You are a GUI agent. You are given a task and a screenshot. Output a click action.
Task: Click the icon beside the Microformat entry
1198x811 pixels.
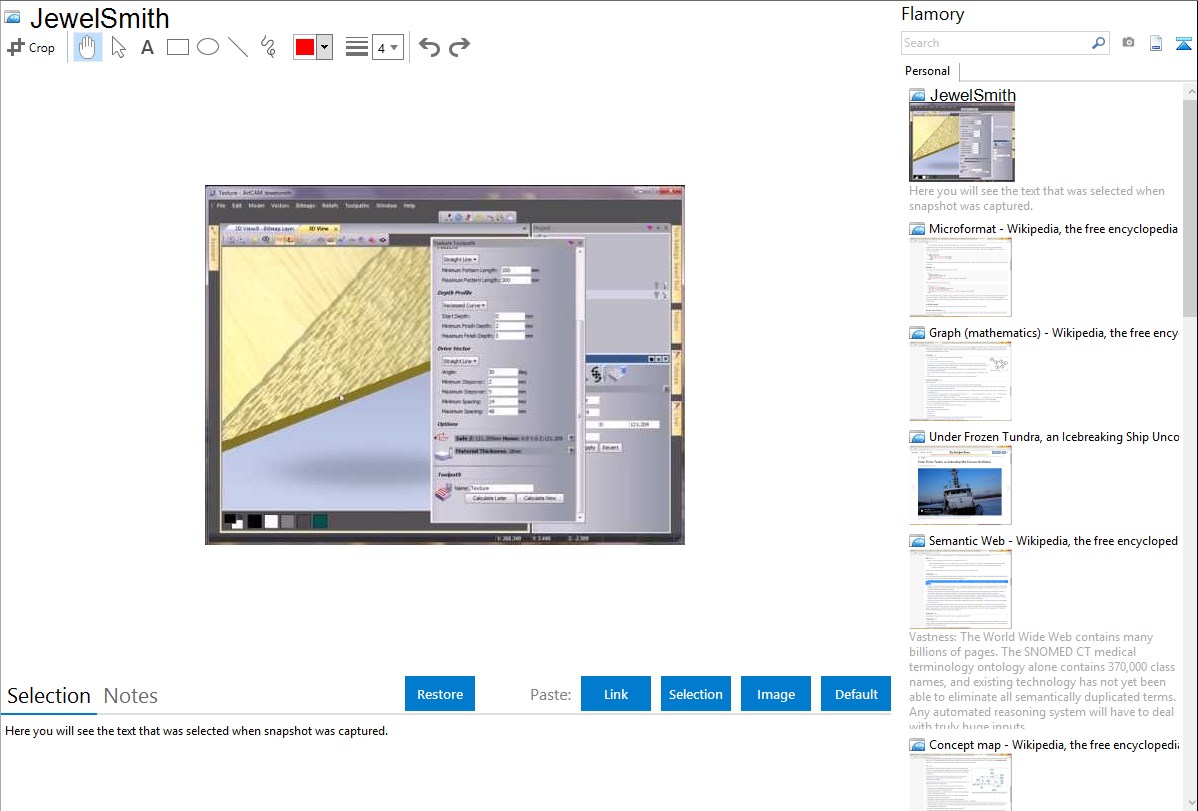coord(917,229)
